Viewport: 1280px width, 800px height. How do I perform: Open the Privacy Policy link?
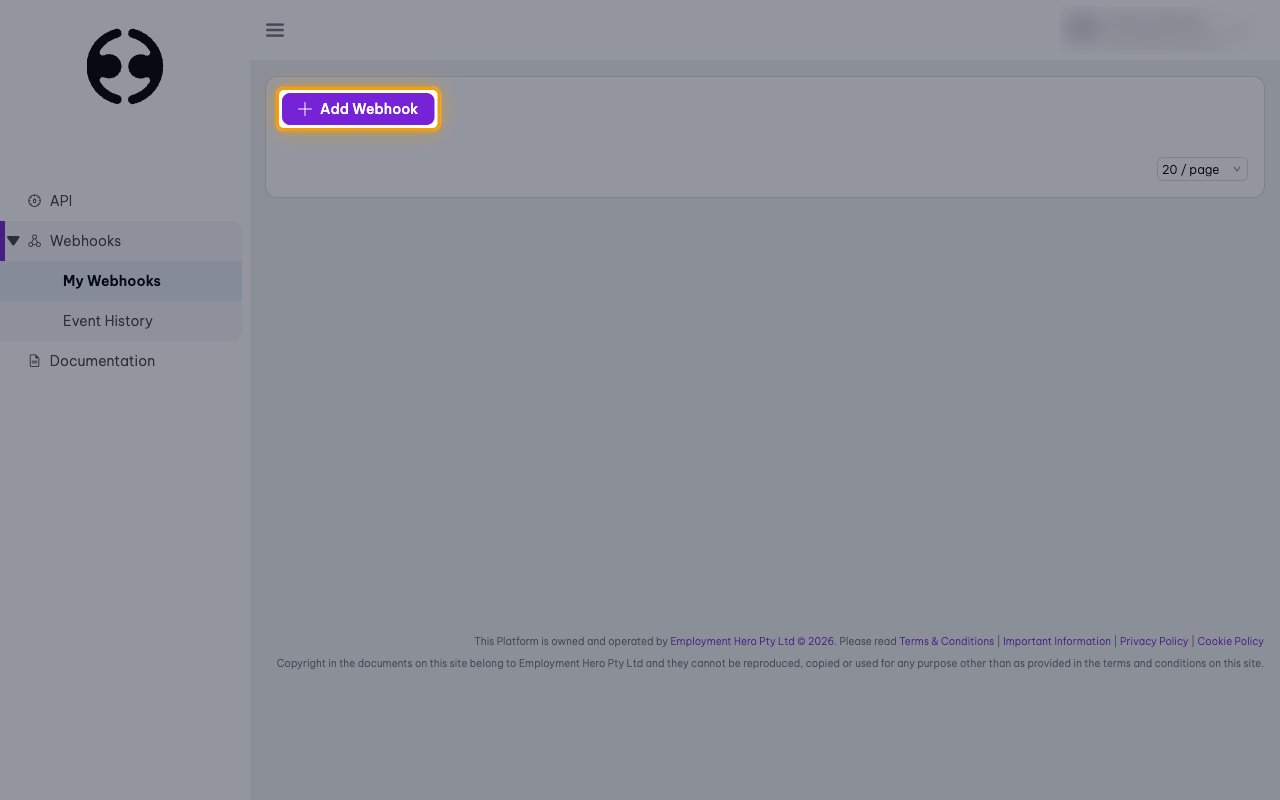[1154, 641]
